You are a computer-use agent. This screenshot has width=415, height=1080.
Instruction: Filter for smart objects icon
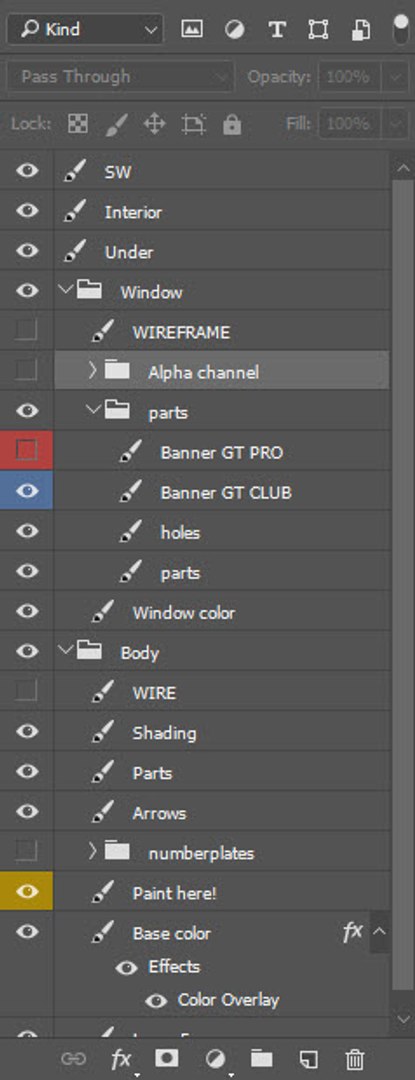pos(361,29)
